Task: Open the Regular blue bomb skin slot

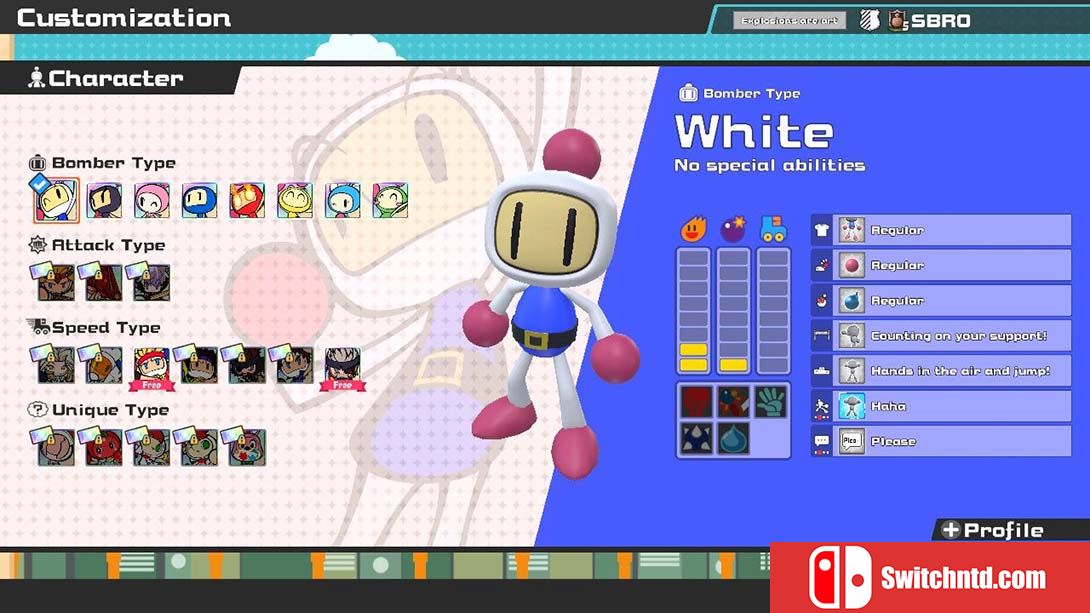Action: click(941, 301)
